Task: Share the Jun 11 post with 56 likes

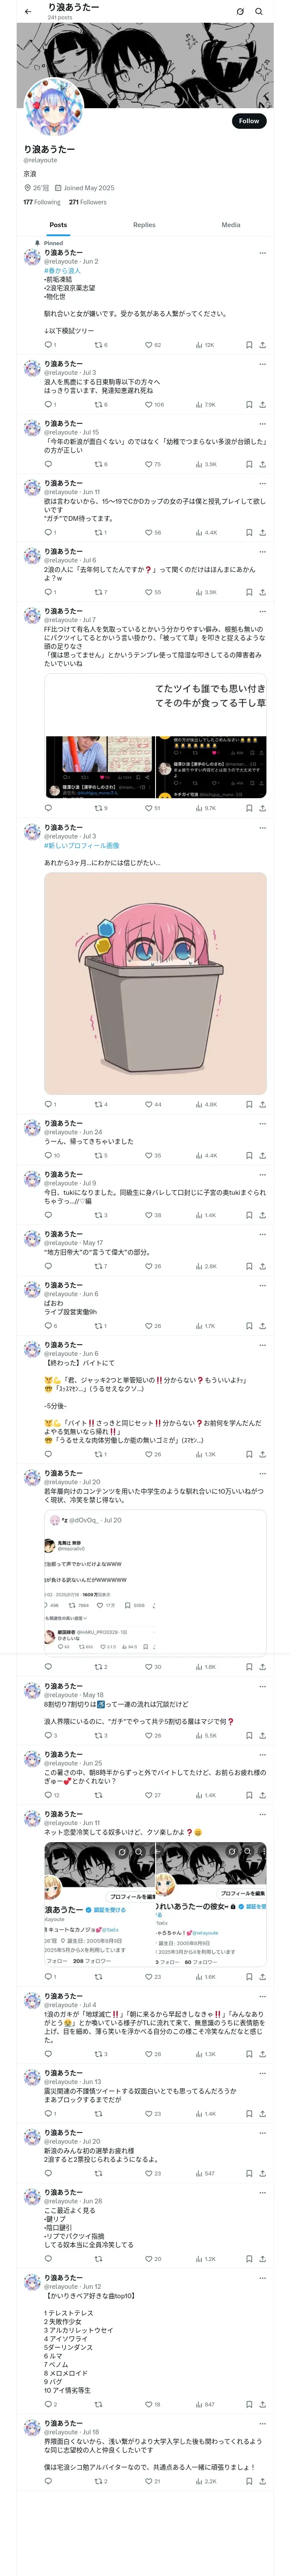Action: point(262,532)
